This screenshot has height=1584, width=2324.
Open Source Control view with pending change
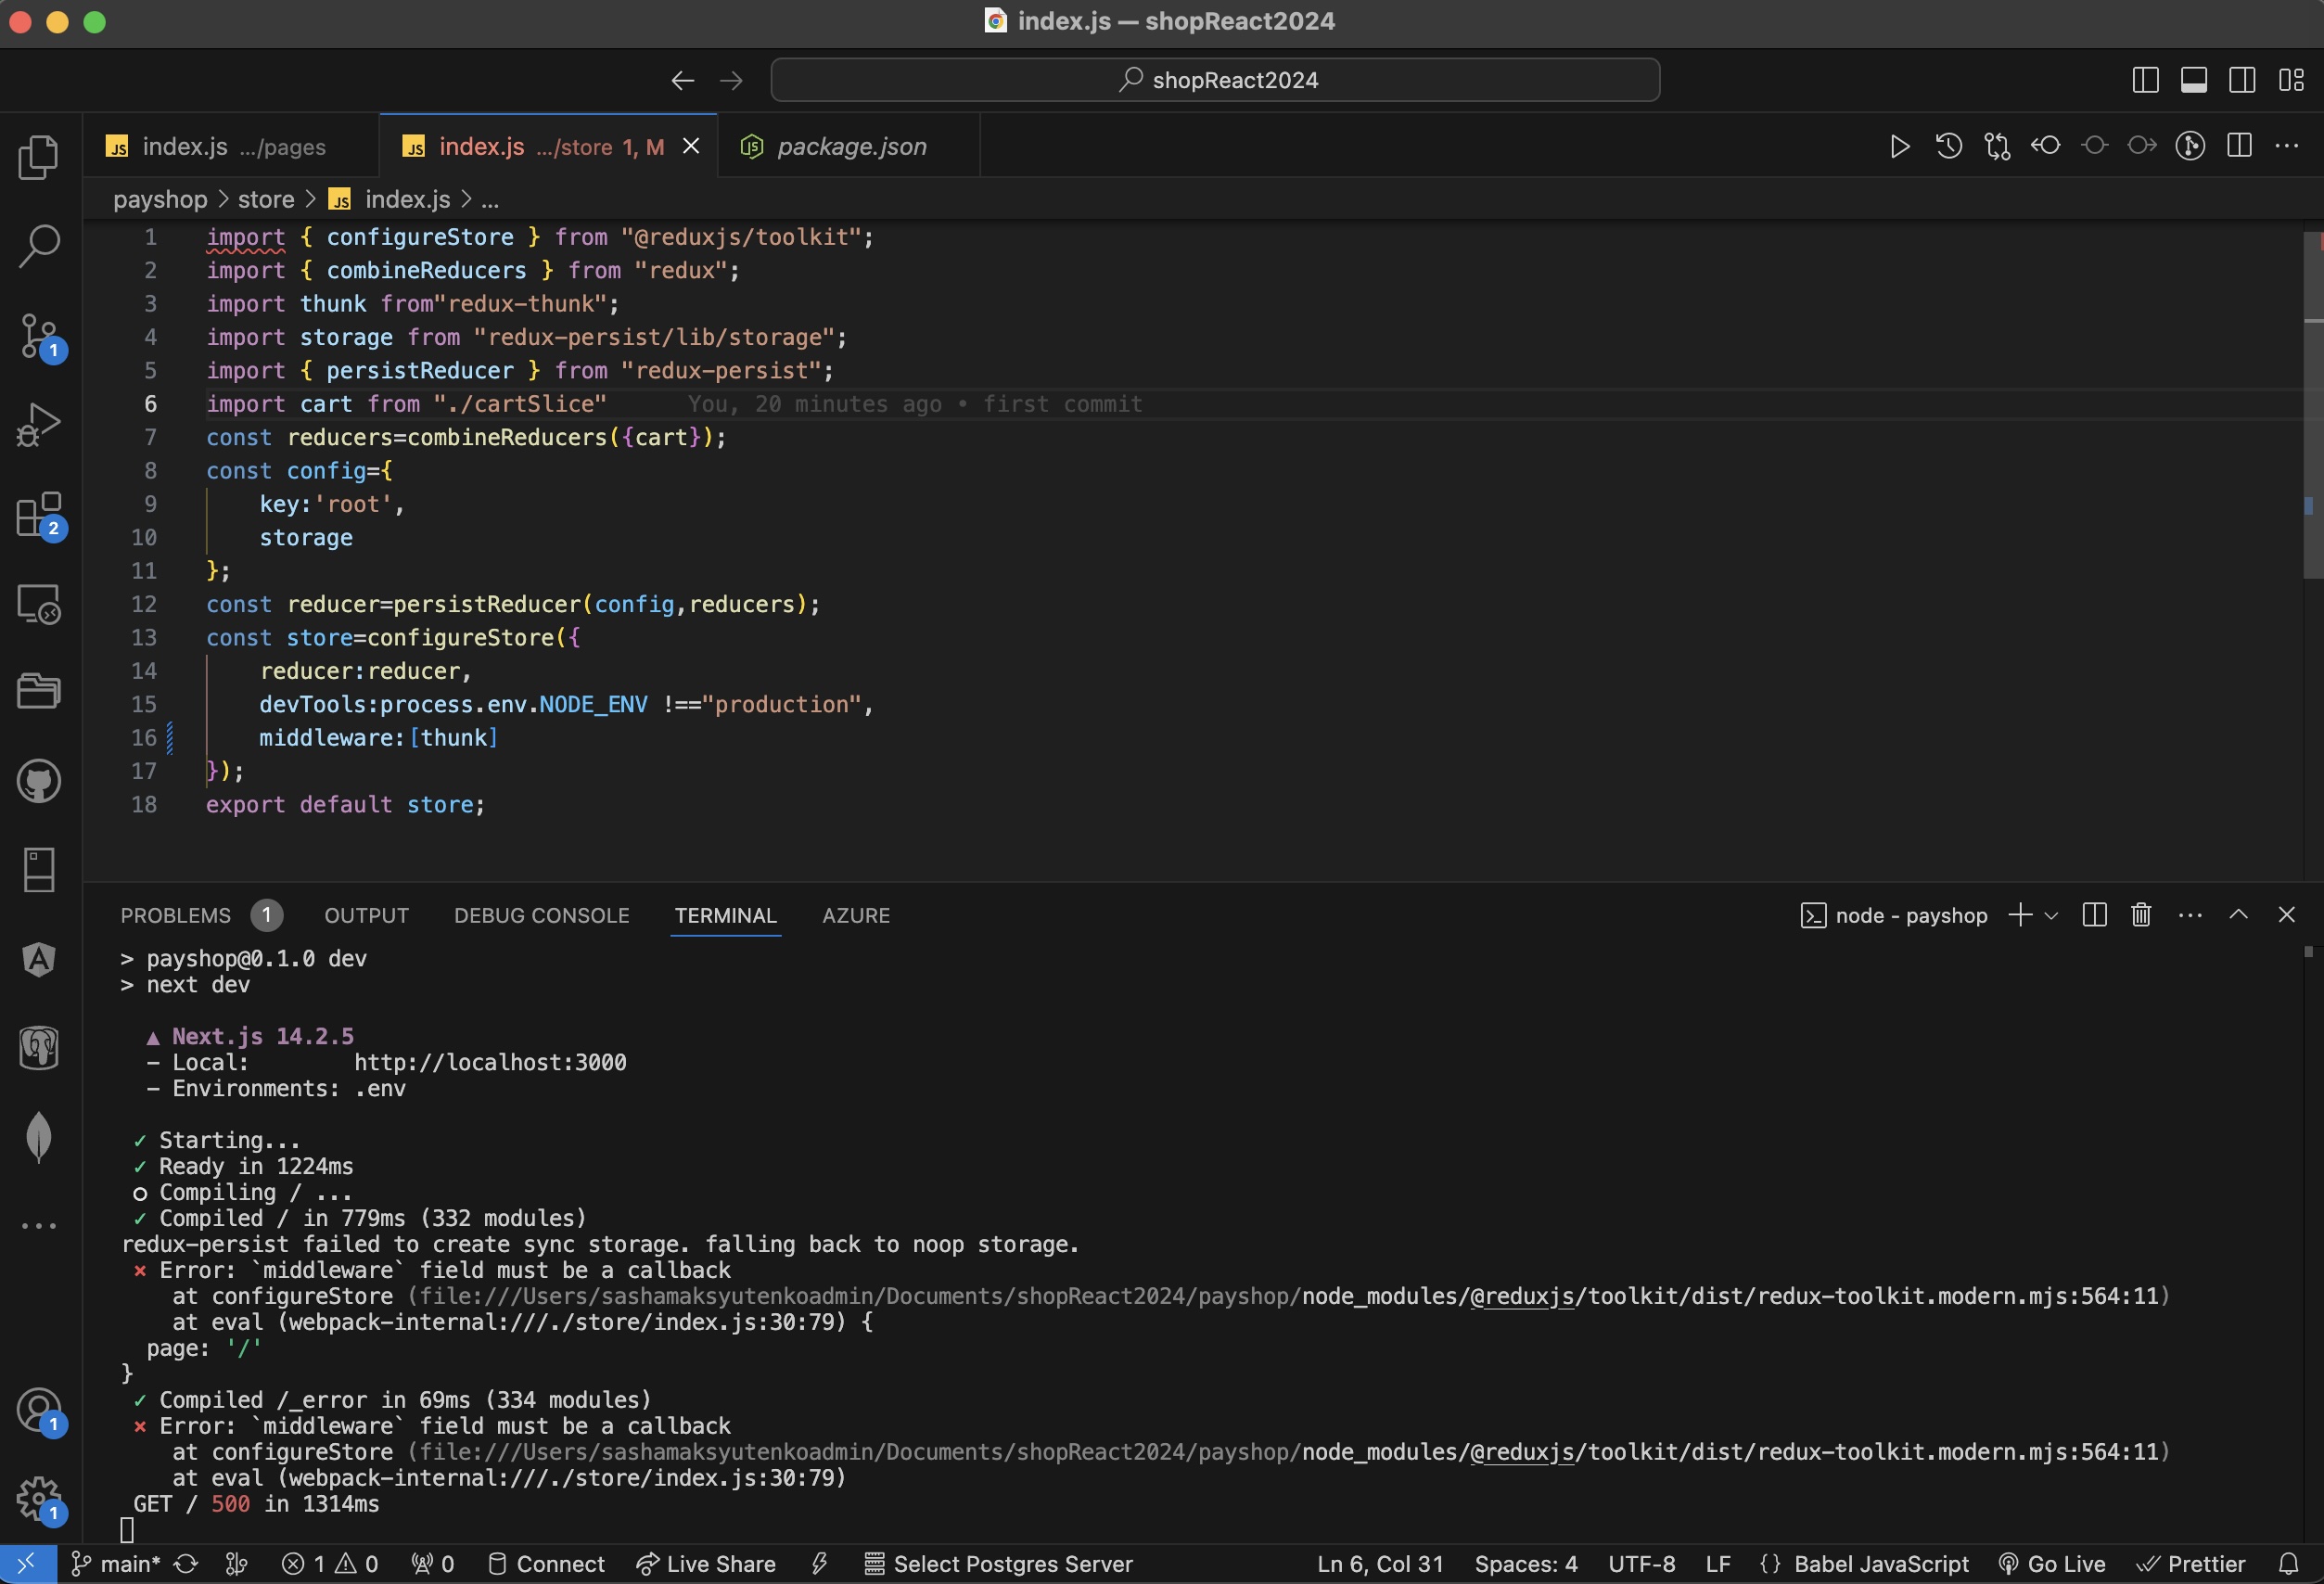pos(38,335)
